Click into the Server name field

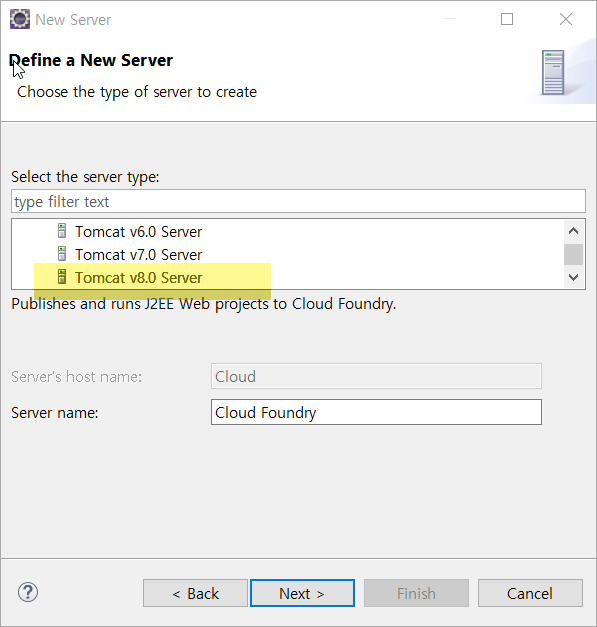click(x=376, y=412)
